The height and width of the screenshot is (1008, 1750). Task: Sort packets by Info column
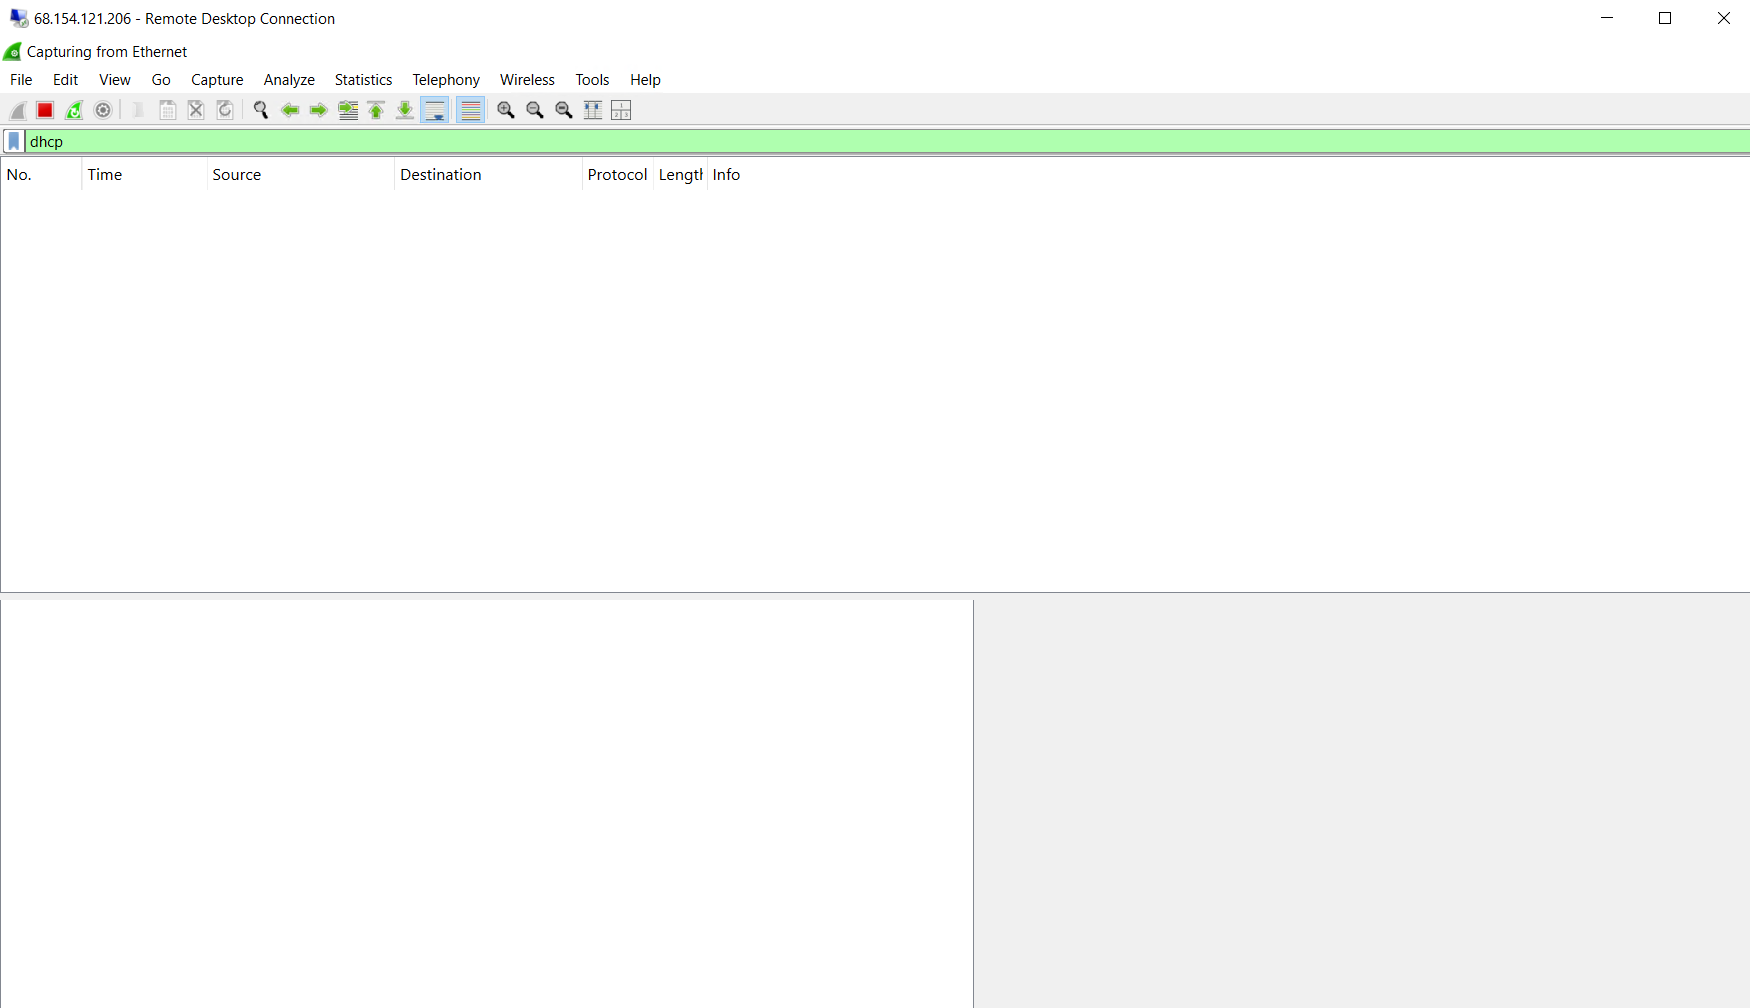pos(1228,175)
